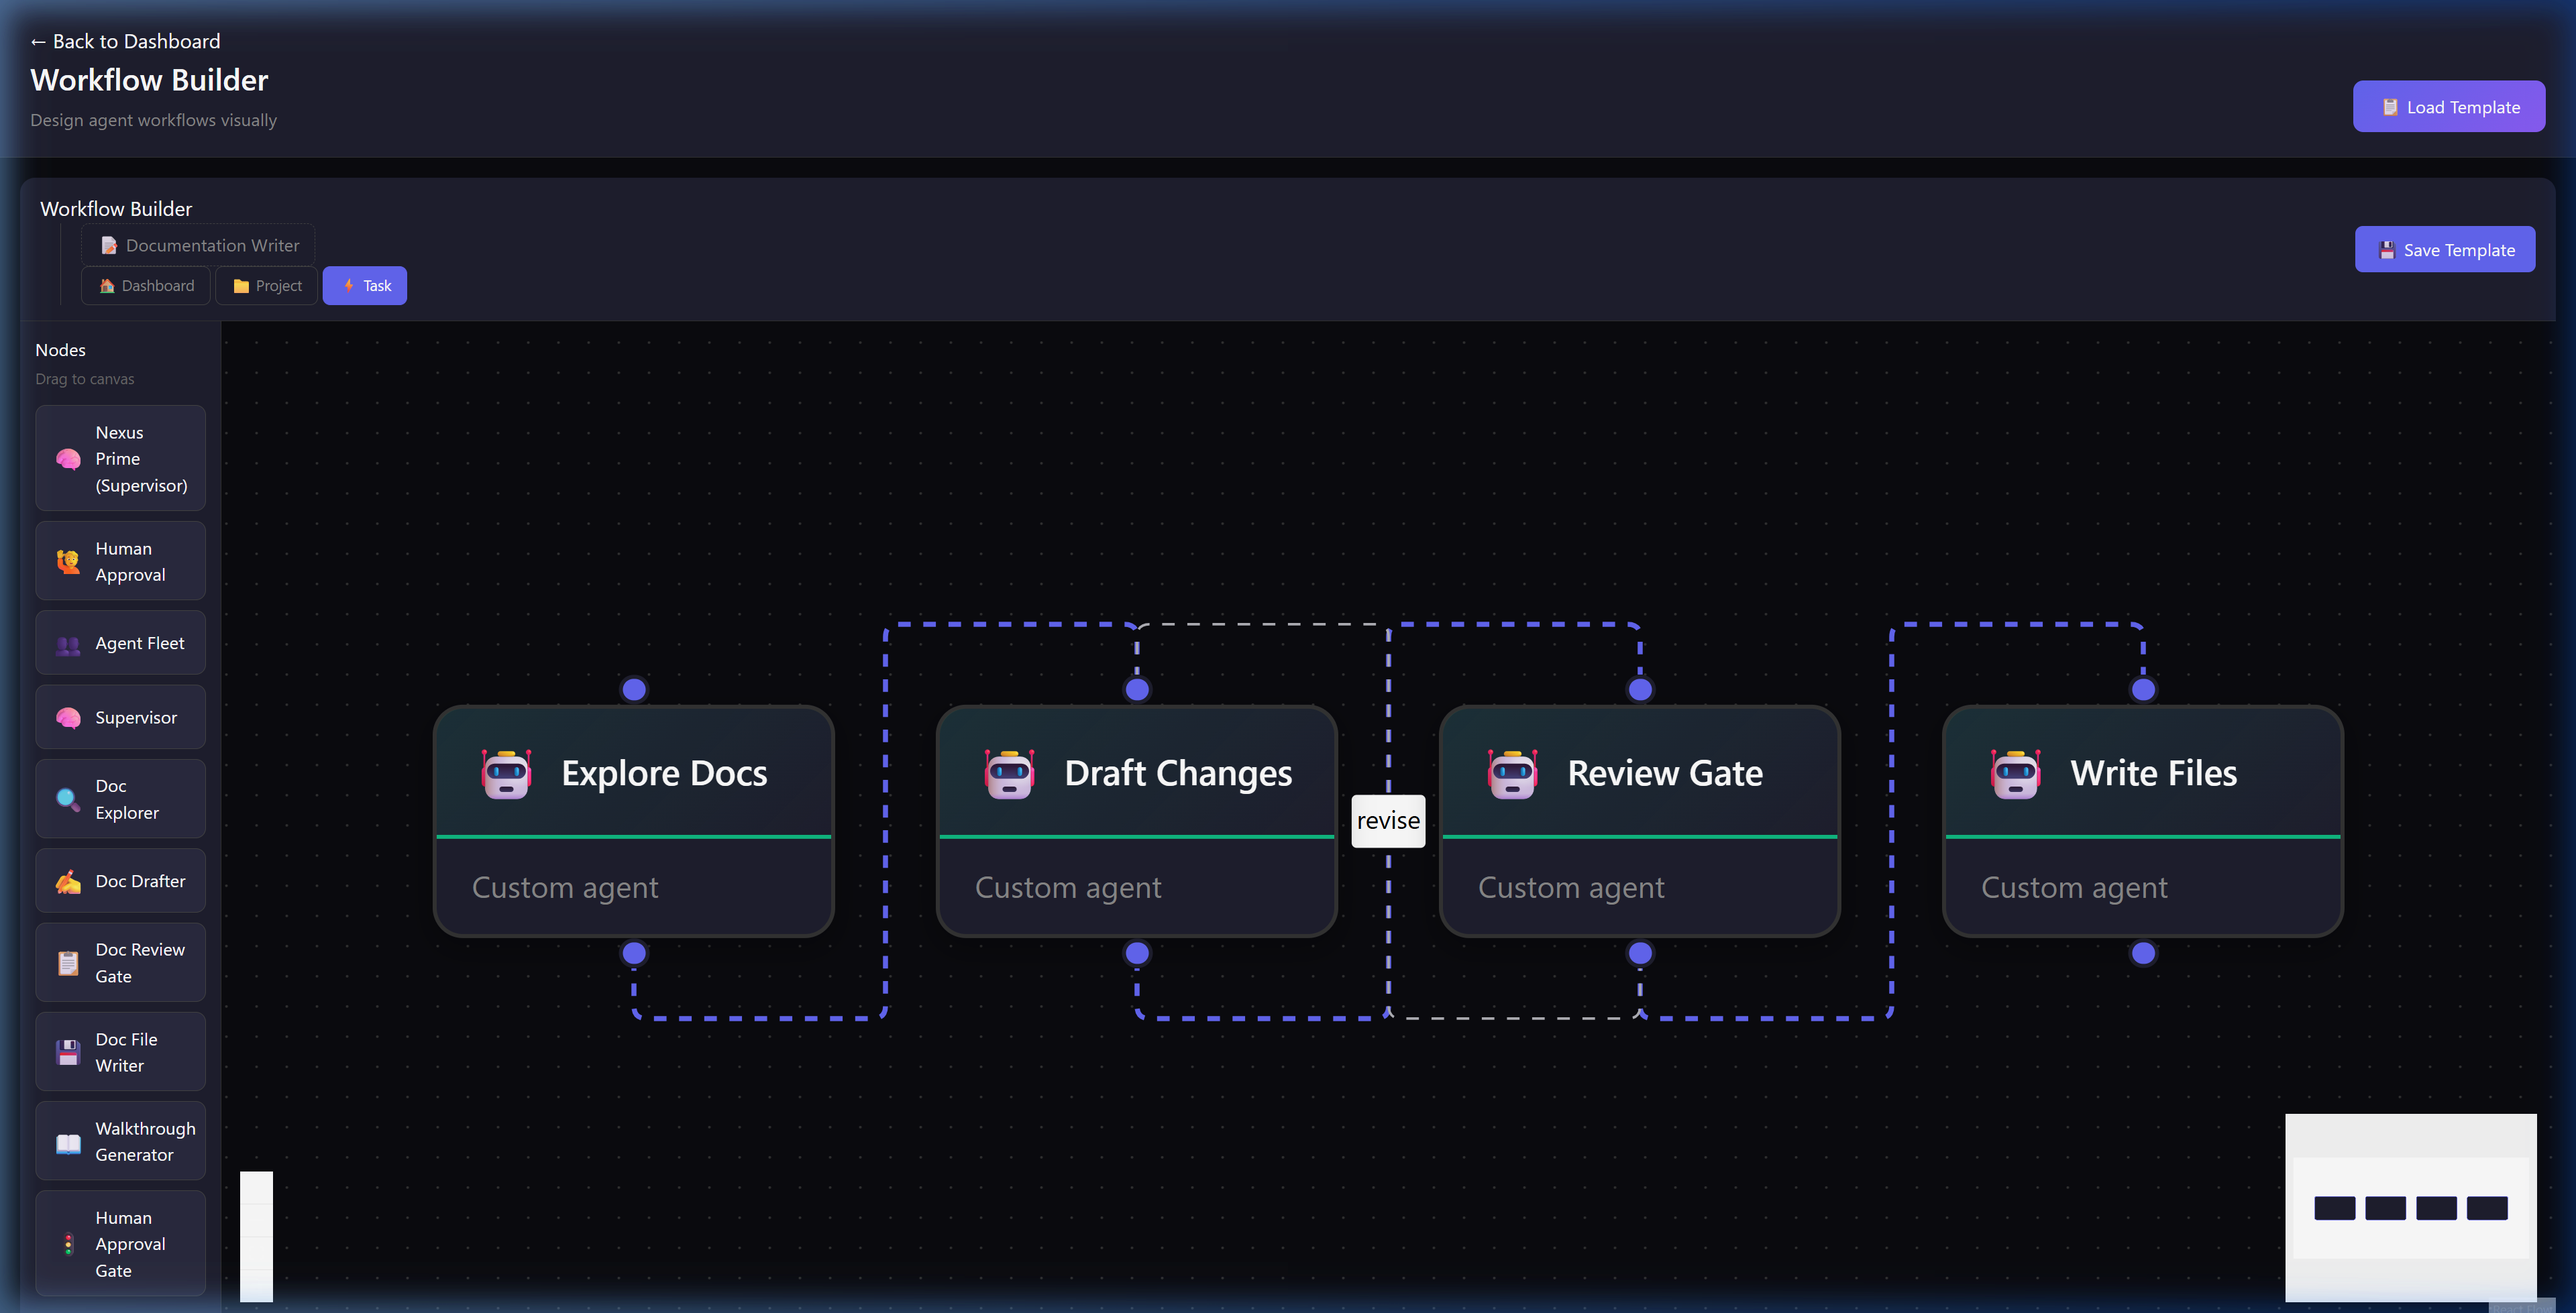The width and height of the screenshot is (2576, 1313).
Task: Click the robot icon on Review Gate node
Action: point(1512,773)
